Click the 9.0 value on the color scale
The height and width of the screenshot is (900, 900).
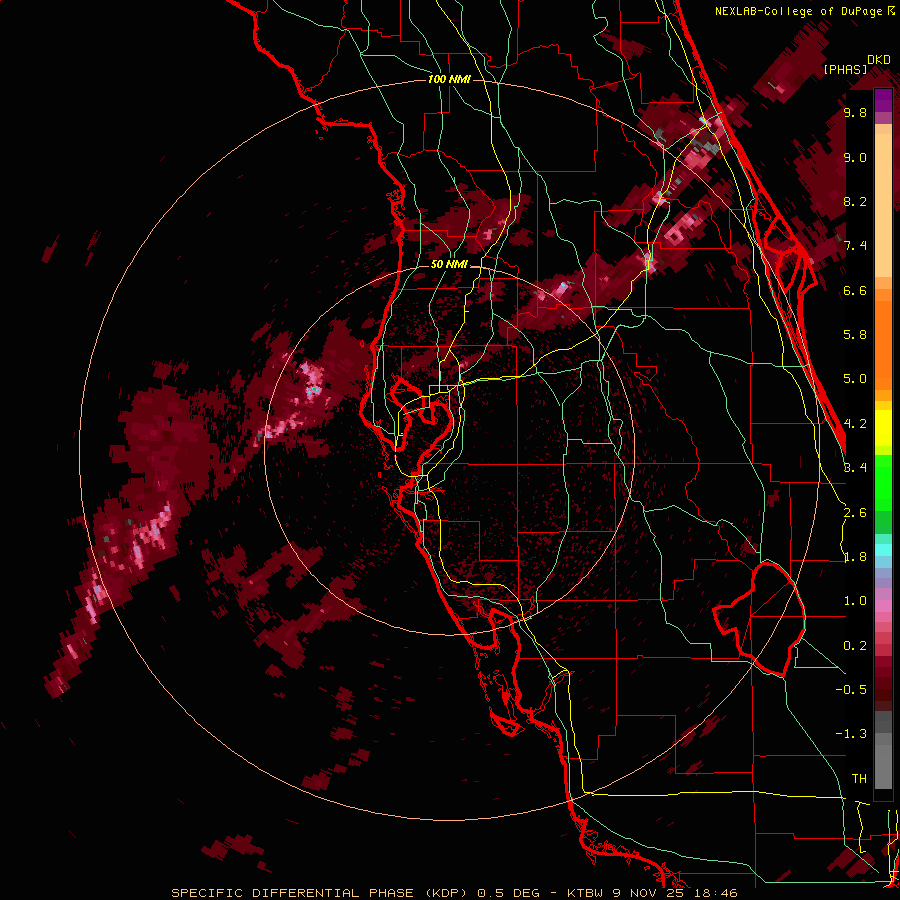click(855, 157)
